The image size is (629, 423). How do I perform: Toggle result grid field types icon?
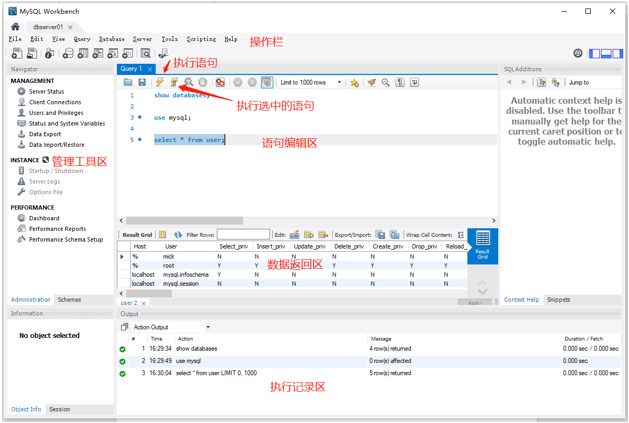[x=162, y=234]
